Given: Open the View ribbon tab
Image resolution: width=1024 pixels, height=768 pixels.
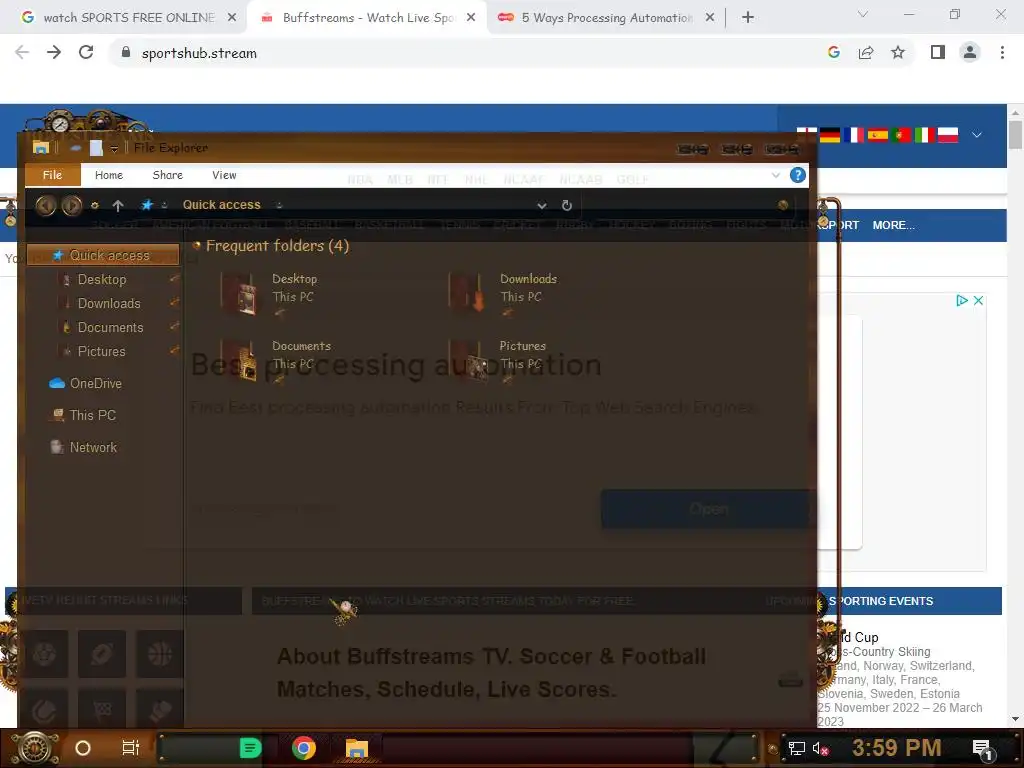Looking at the screenshot, I should pos(224,175).
